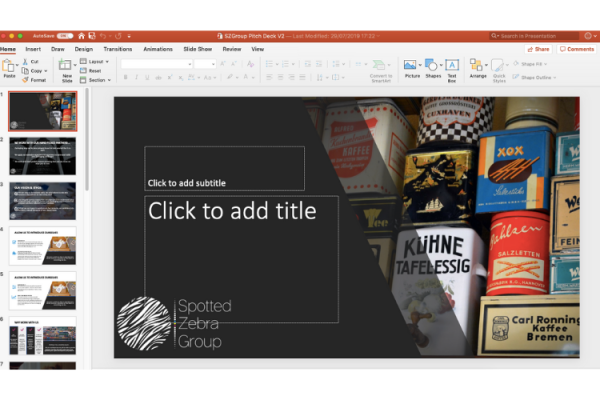The height and width of the screenshot is (400, 600).
Task: Click the Picture insert icon
Action: point(410,65)
